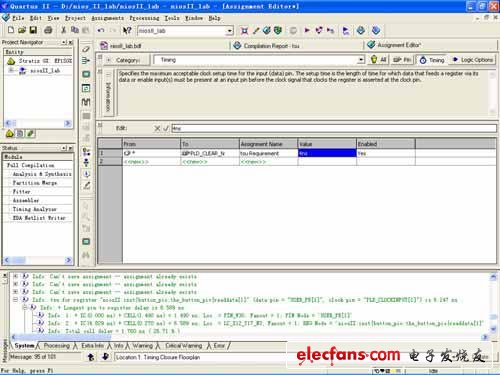This screenshot has height=375, width=500.
Task: Click the Edit value input field
Action: (x=334, y=128)
